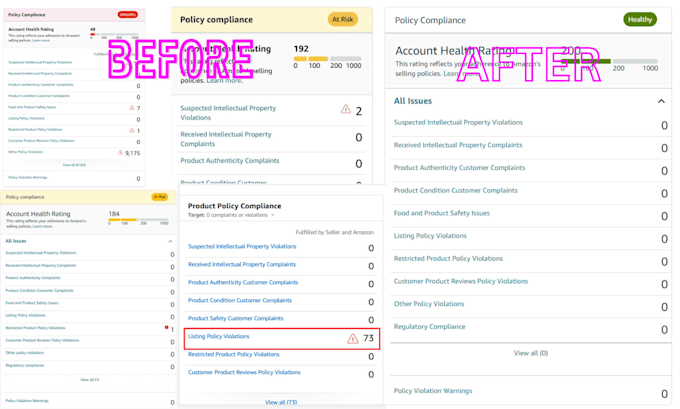Open View all (1) in rating 184 panel
This screenshot has width=680, height=409.
coord(90,380)
